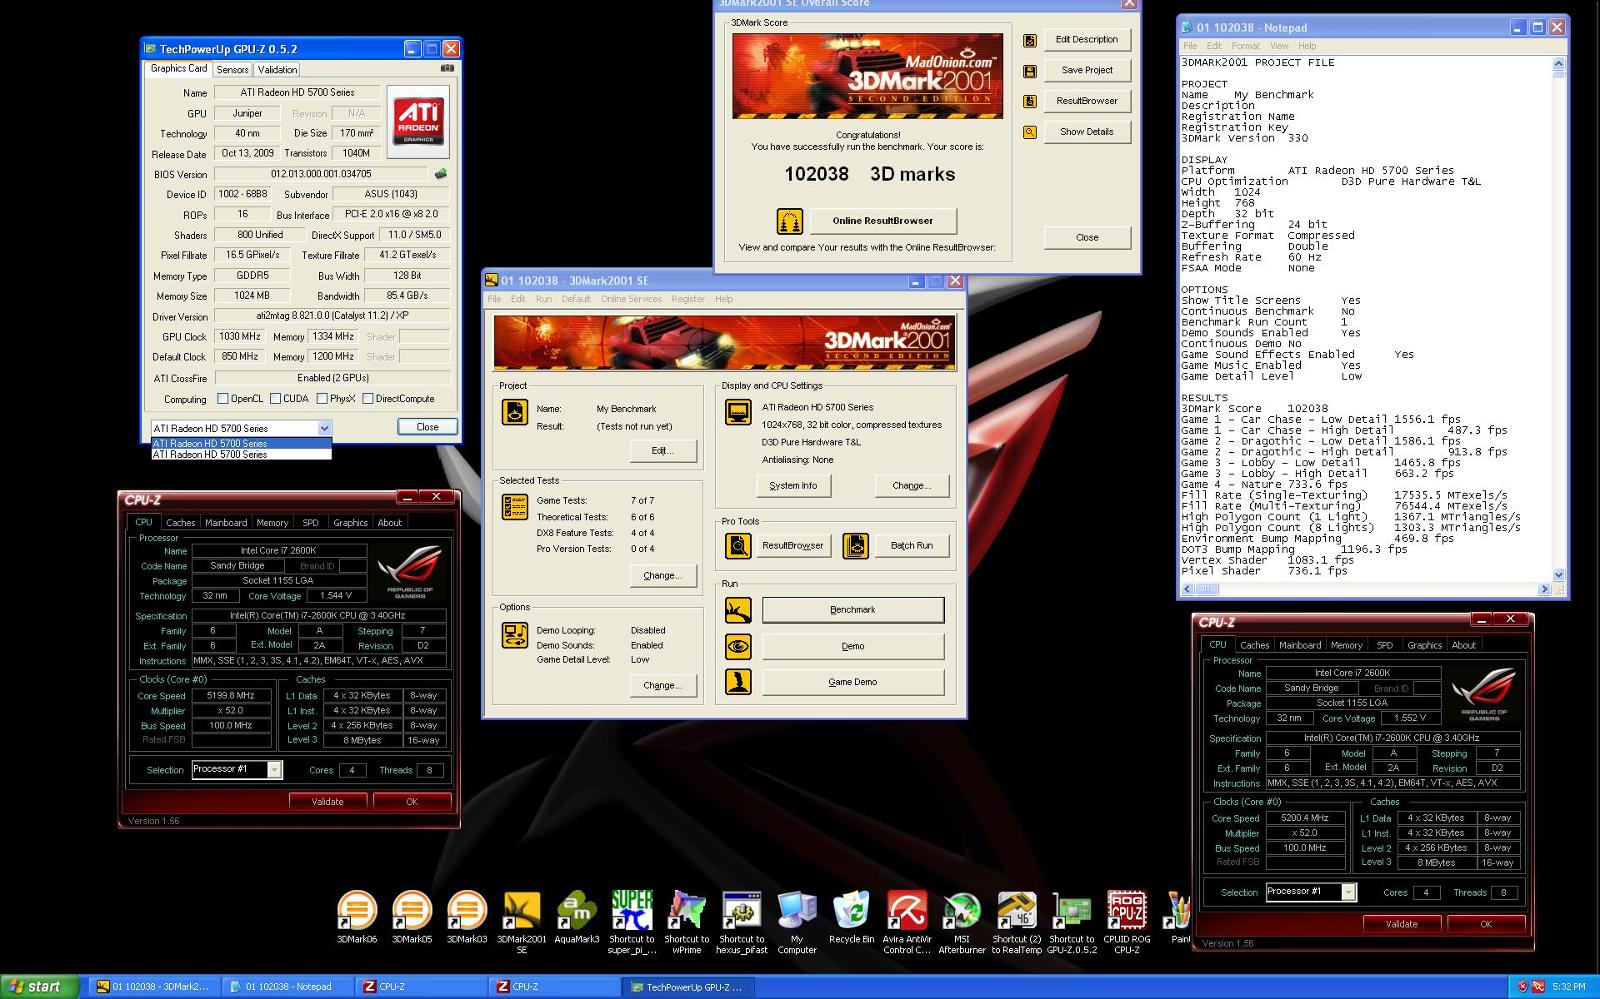Click the Batch Run icon in Pro Tools
Viewport: 1600px width, 999px height.
[855, 546]
